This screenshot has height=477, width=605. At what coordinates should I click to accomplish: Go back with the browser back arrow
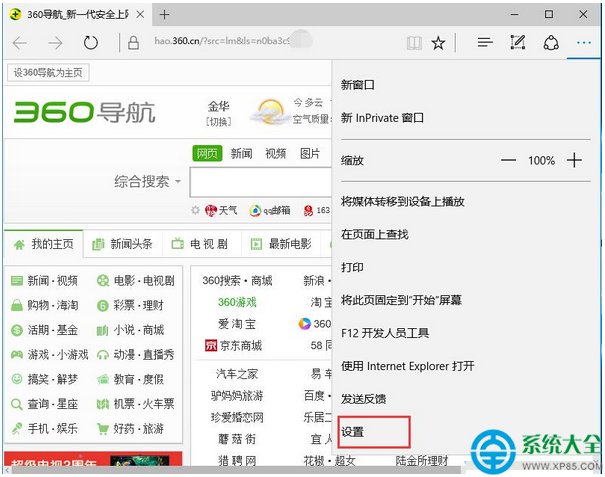(x=20, y=43)
